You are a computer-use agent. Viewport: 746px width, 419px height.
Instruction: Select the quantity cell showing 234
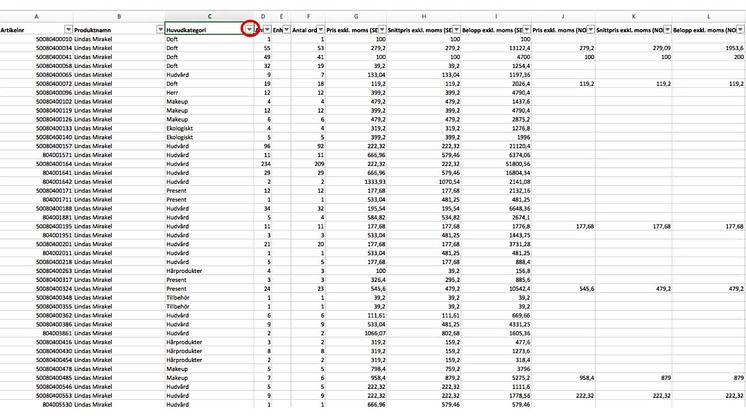click(x=263, y=164)
